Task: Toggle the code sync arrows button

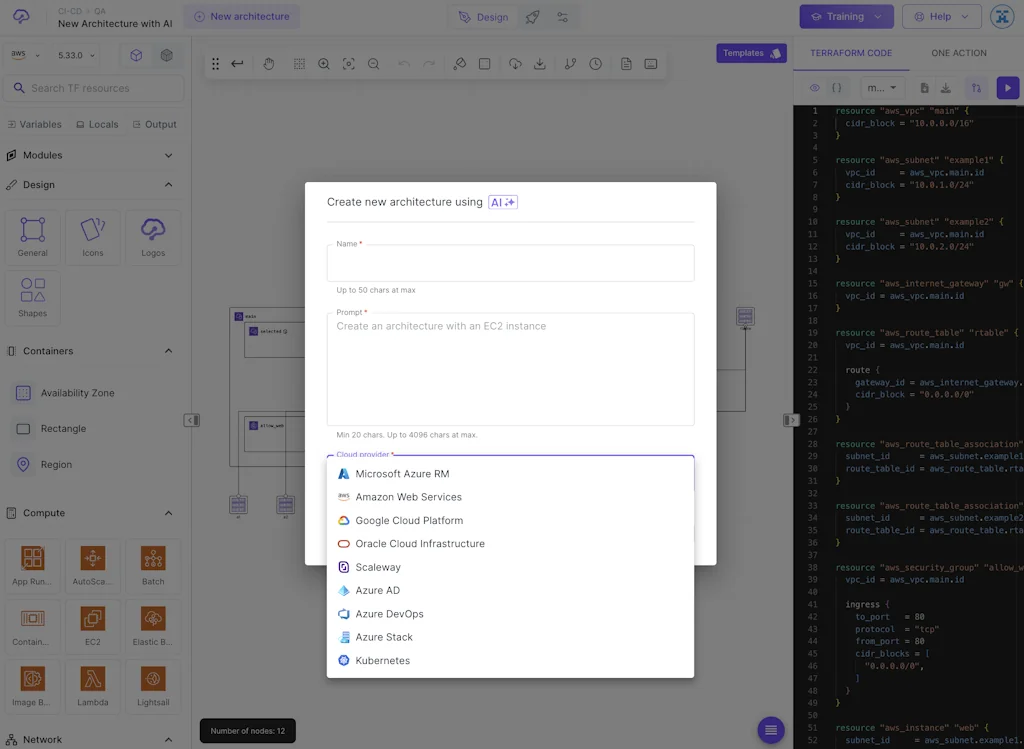Action: click(976, 88)
